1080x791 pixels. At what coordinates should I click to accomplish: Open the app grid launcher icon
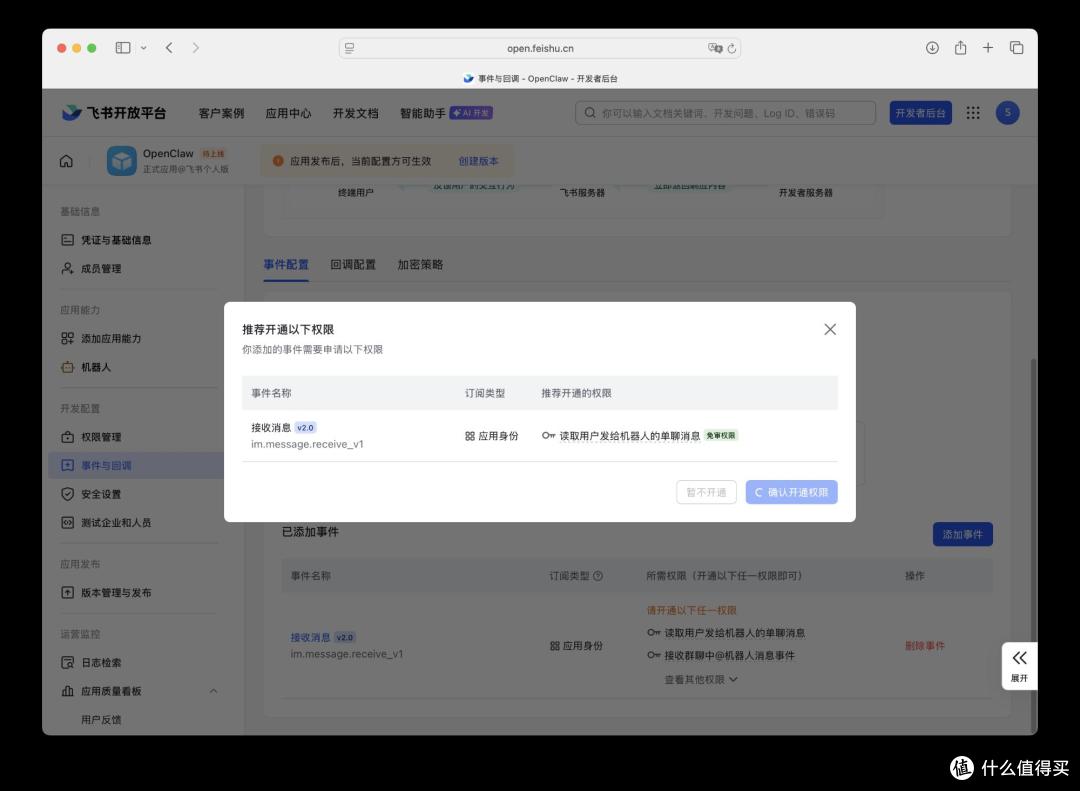pos(973,113)
